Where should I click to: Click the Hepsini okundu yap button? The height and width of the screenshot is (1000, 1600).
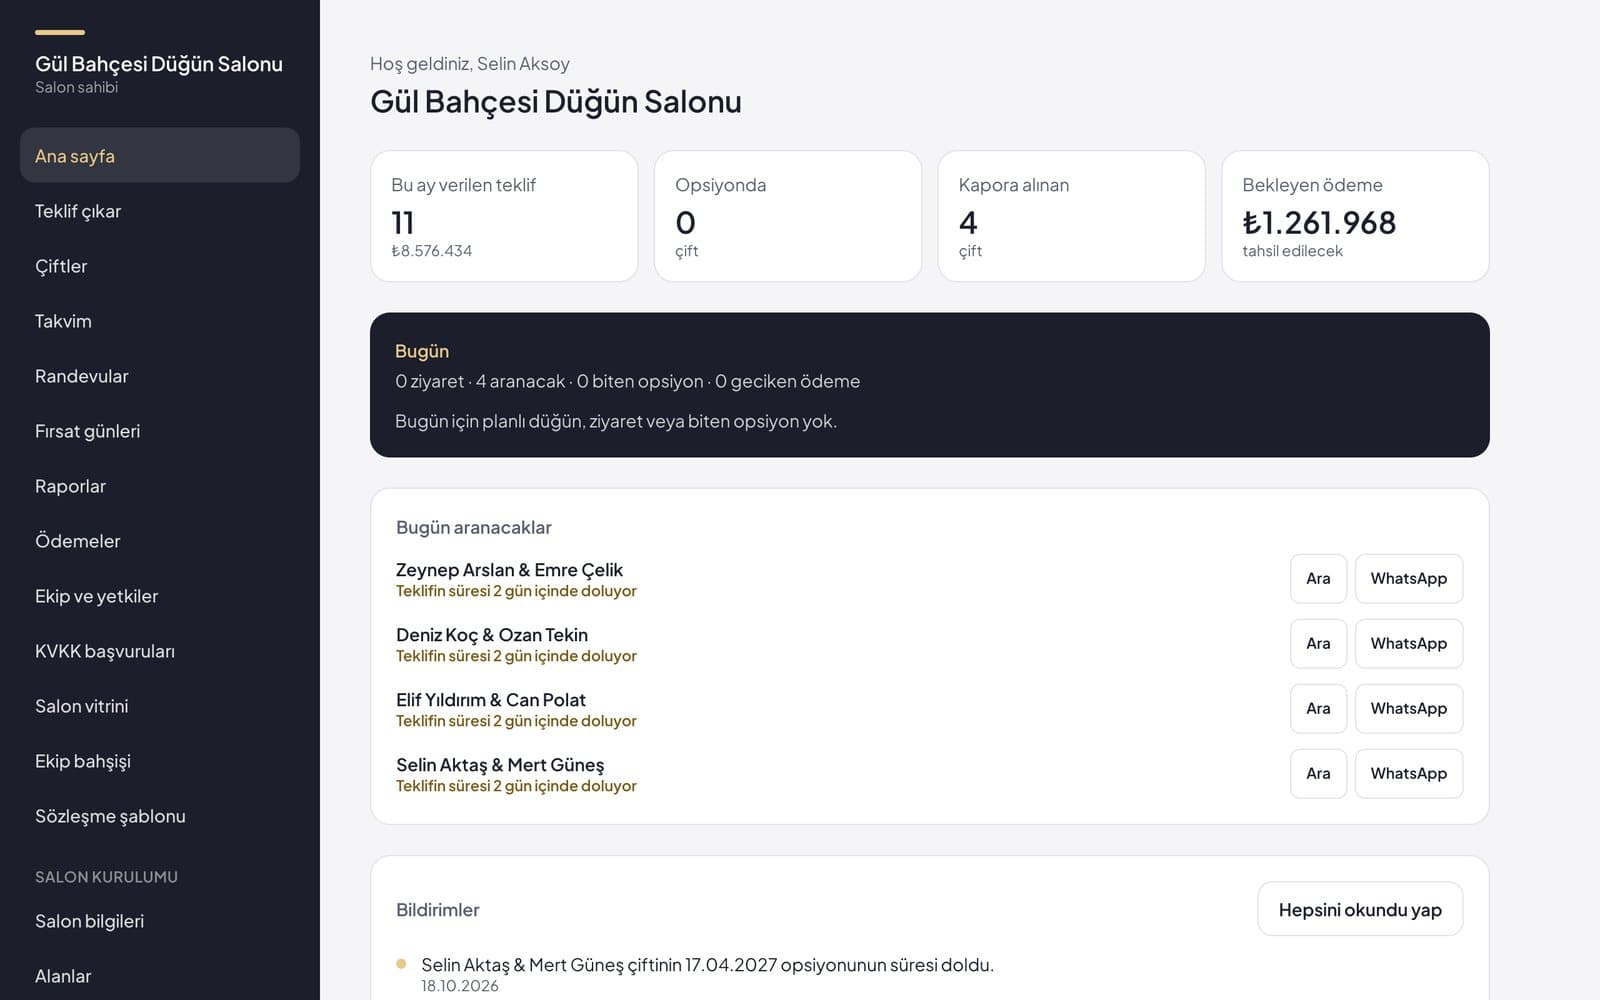[1360, 909]
